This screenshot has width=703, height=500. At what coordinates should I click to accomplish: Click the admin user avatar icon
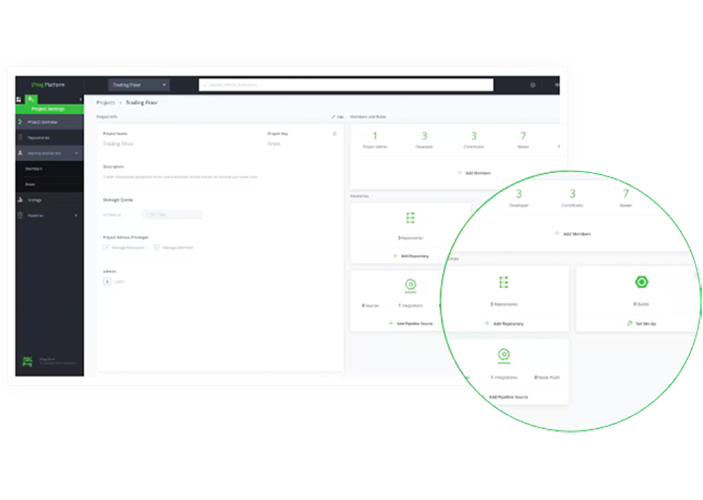click(x=107, y=282)
